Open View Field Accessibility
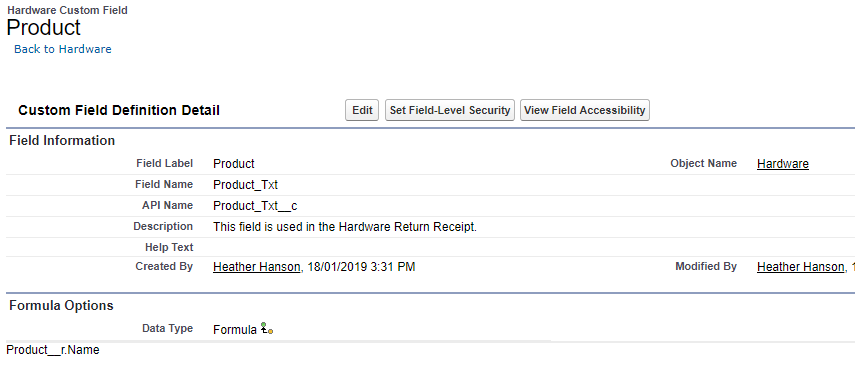Image resolution: width=855 pixels, height=373 pixels. pyautogui.click(x=585, y=110)
